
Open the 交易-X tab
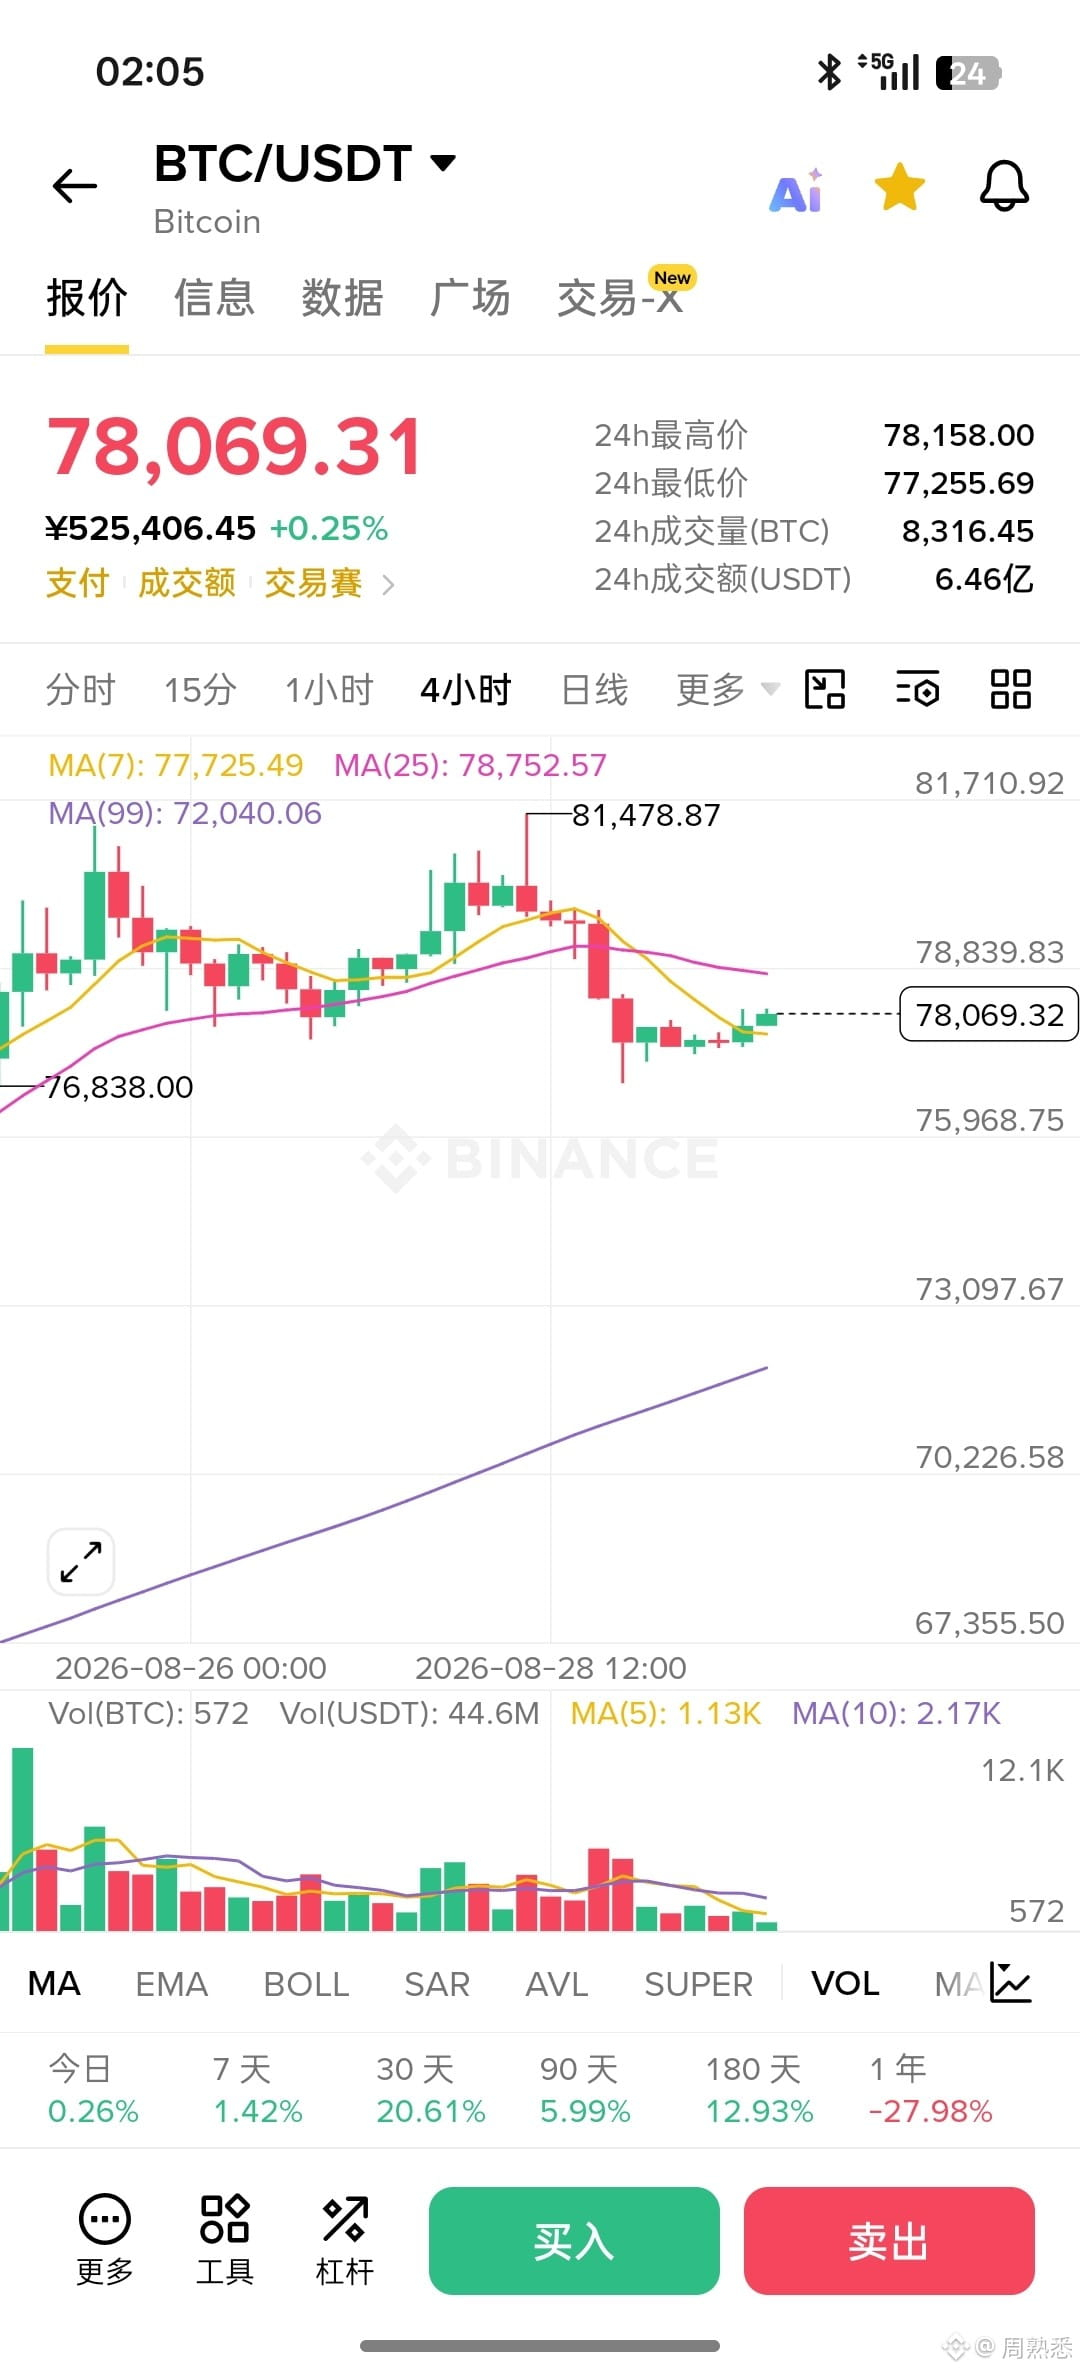click(621, 298)
